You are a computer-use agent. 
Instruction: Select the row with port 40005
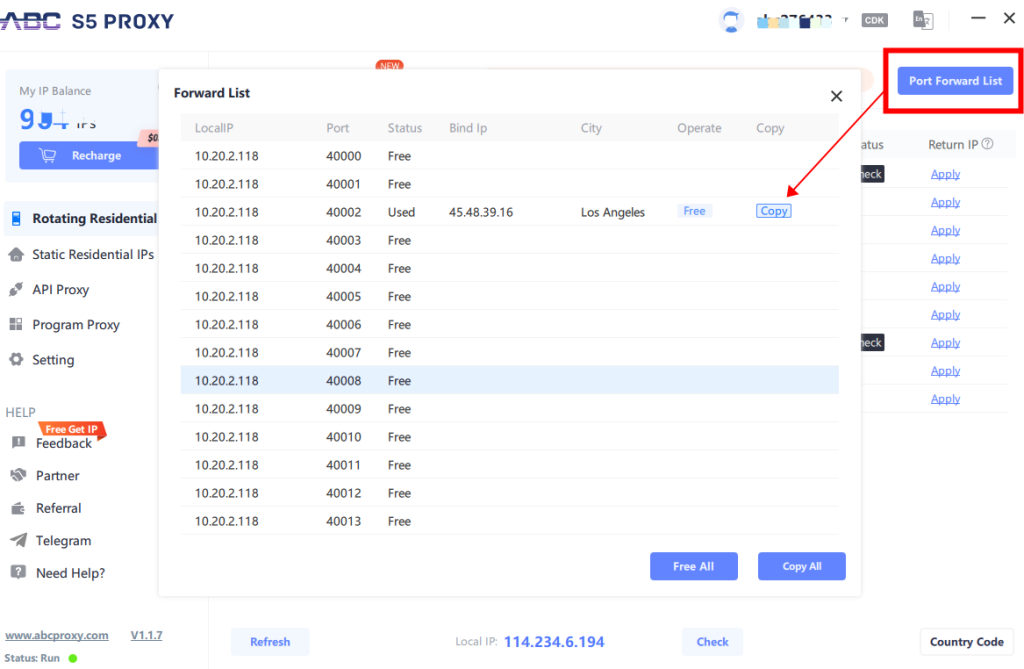click(x=509, y=297)
